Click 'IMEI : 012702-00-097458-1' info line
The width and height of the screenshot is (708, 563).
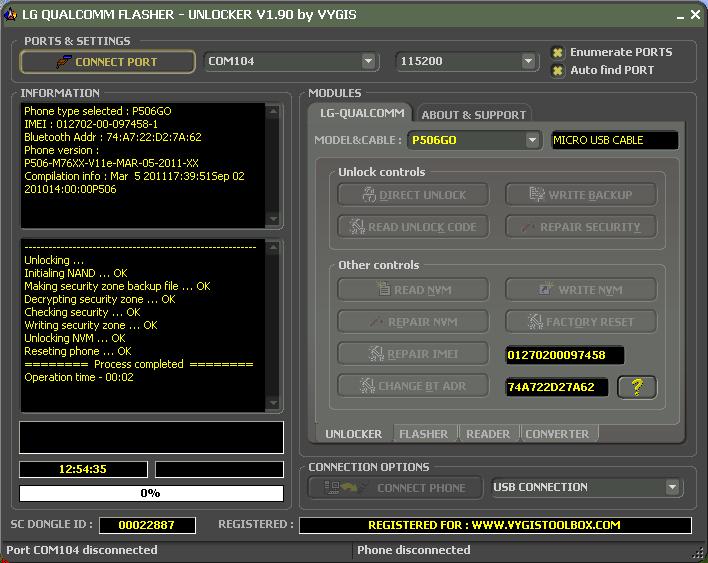[x=91, y=124]
